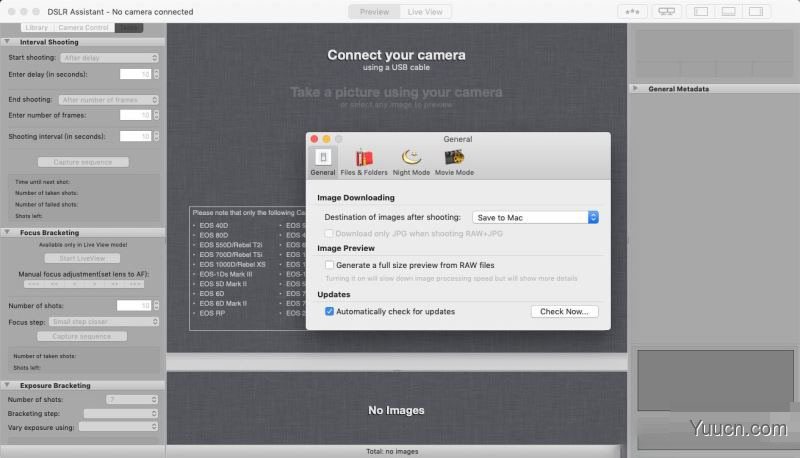Adjust the Enter delay stepper arrows

point(156,74)
